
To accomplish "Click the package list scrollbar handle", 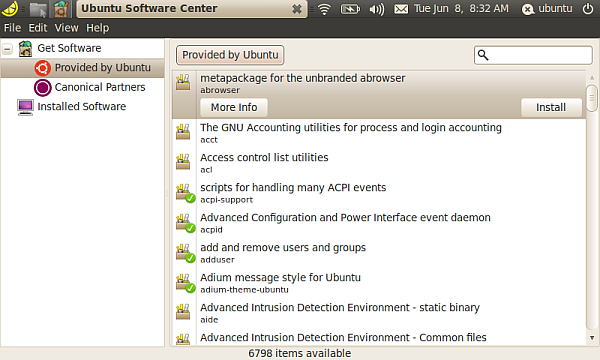I will click(592, 98).
